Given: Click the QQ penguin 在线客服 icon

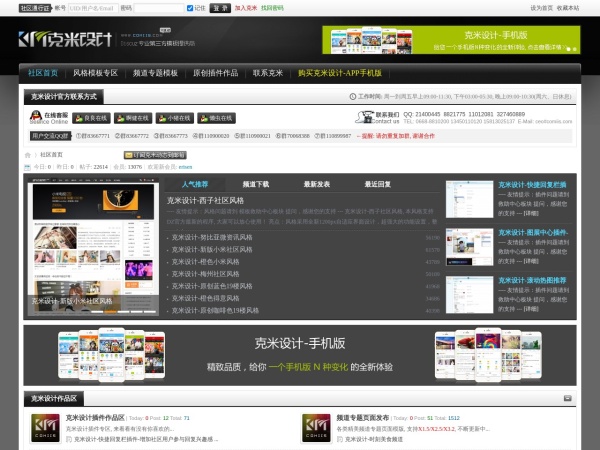Looking at the screenshot, I should click(x=36, y=117).
